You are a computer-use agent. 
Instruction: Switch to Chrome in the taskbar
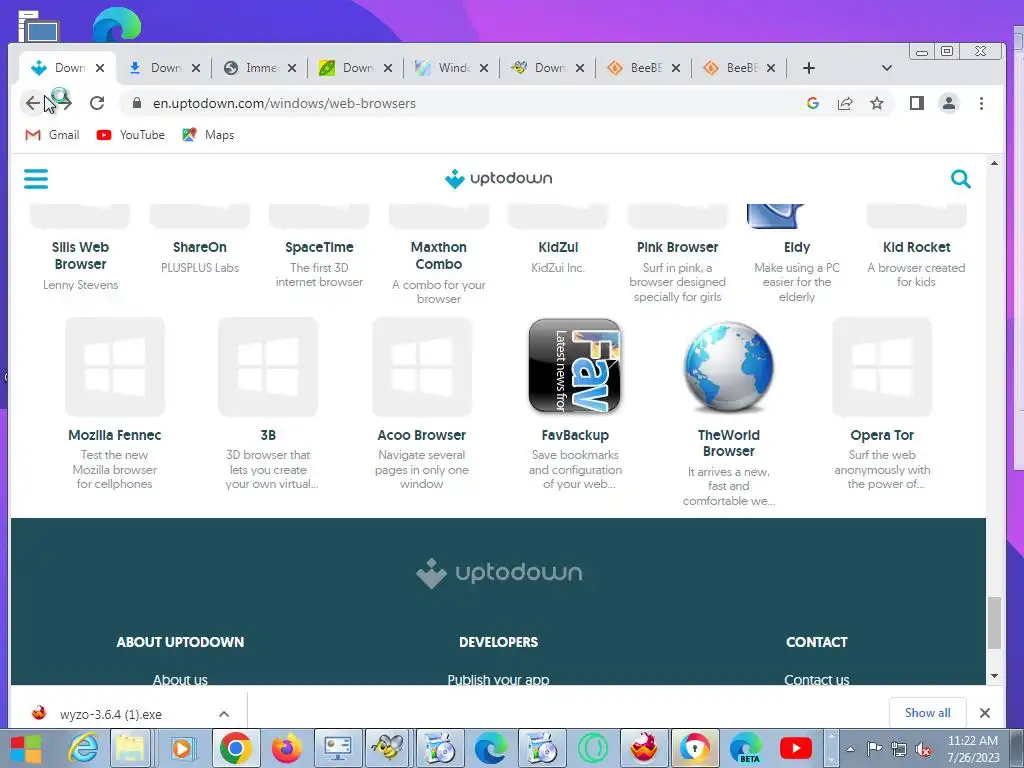pos(235,748)
